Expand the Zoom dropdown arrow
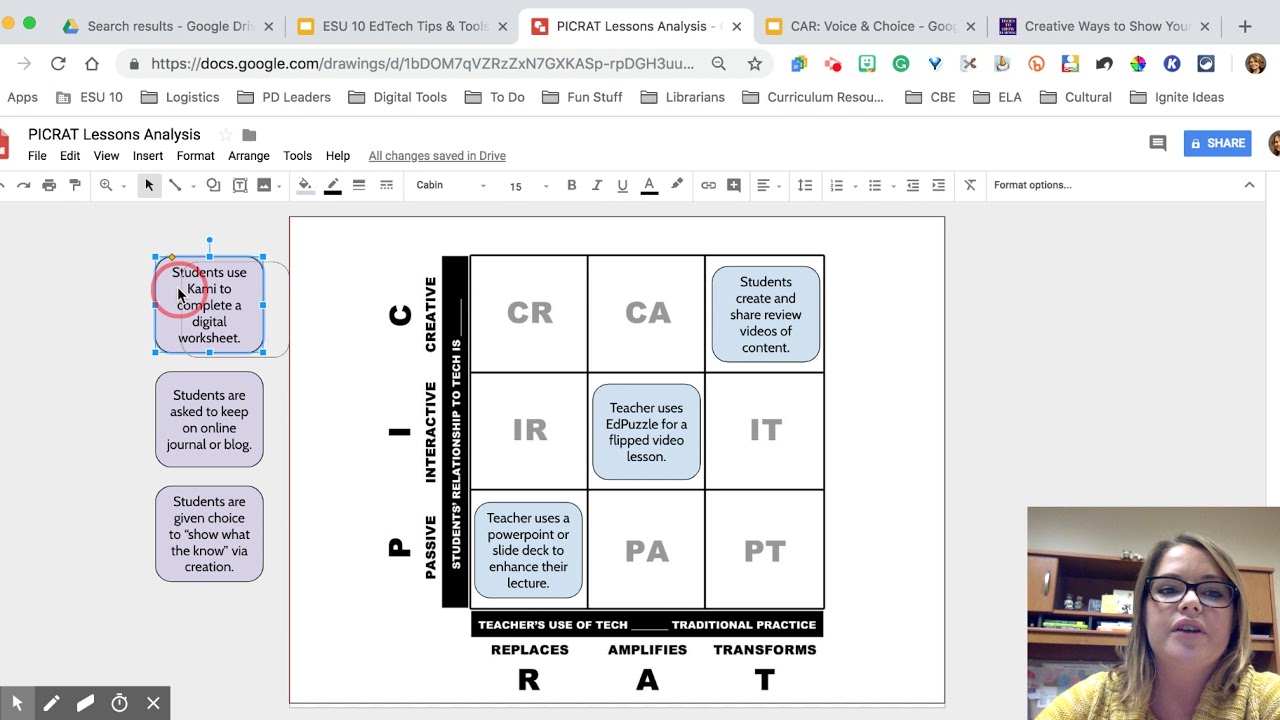The width and height of the screenshot is (1280, 720). click(x=124, y=186)
